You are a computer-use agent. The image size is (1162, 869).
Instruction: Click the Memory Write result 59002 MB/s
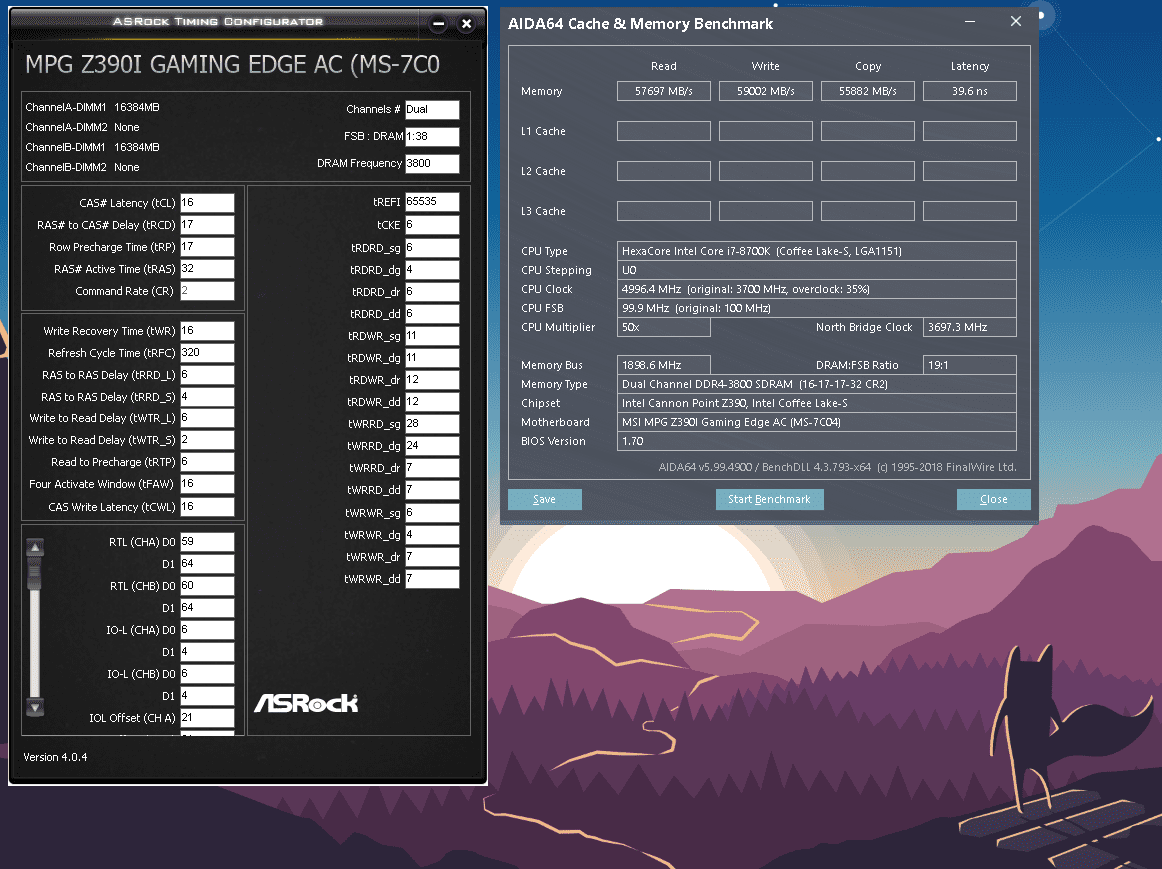(766, 91)
